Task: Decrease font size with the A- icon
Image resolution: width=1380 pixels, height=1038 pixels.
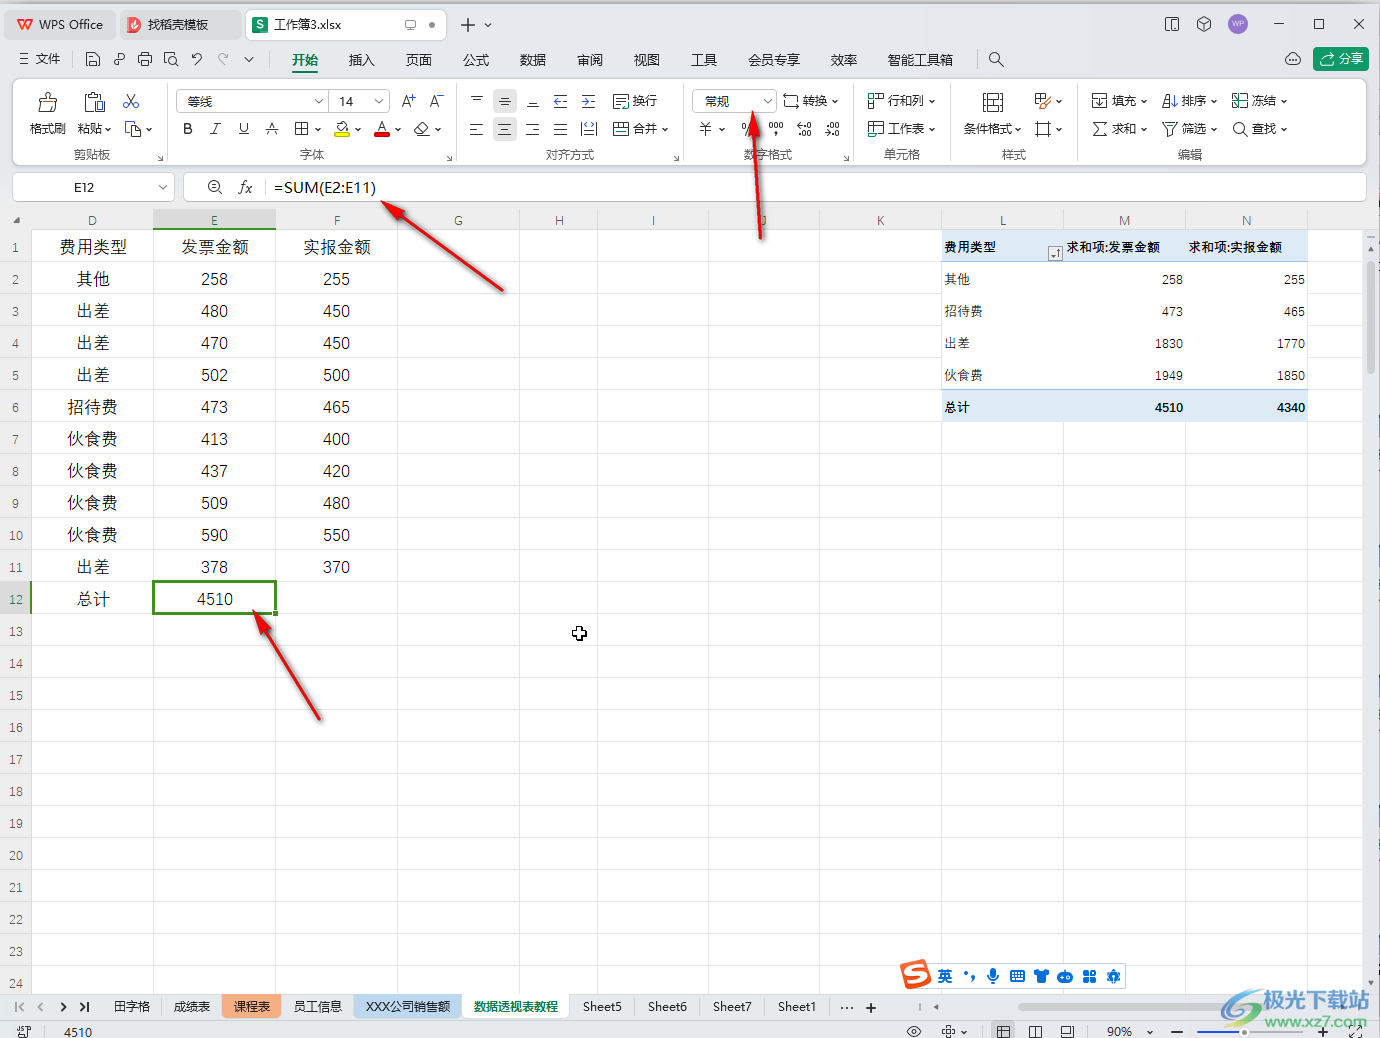Action: tap(436, 101)
